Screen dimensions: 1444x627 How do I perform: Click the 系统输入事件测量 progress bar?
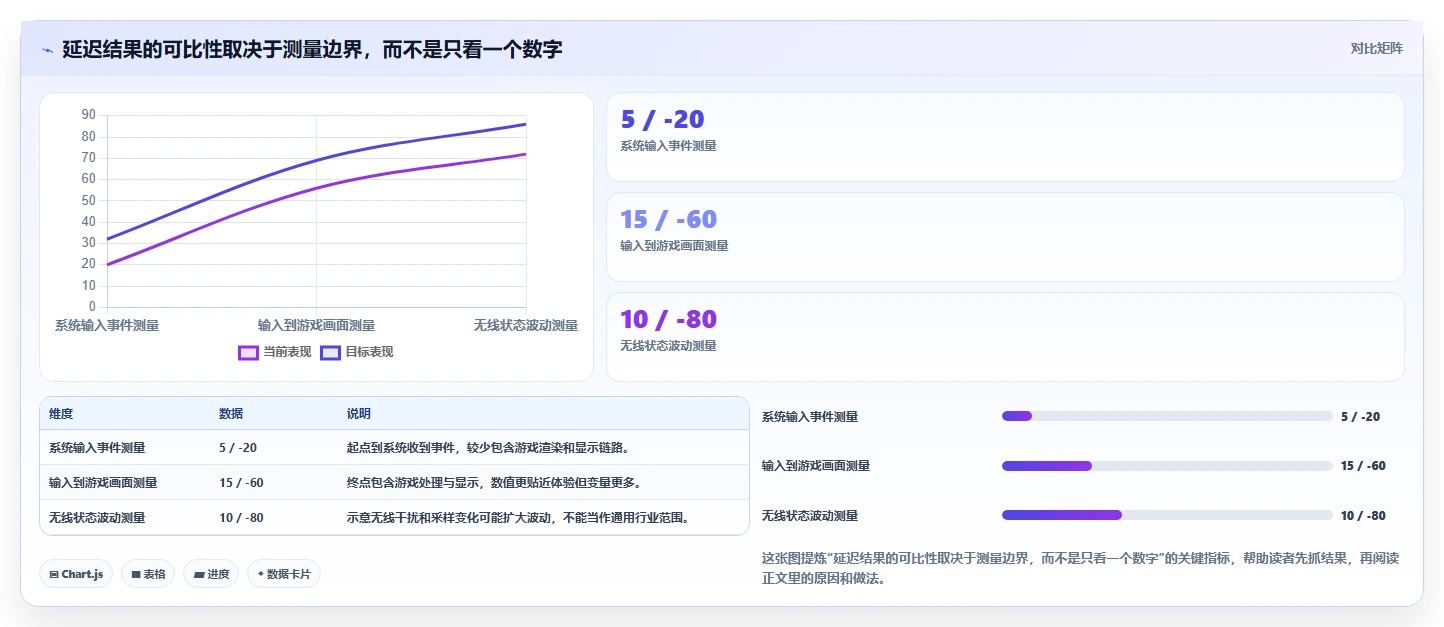click(1167, 416)
